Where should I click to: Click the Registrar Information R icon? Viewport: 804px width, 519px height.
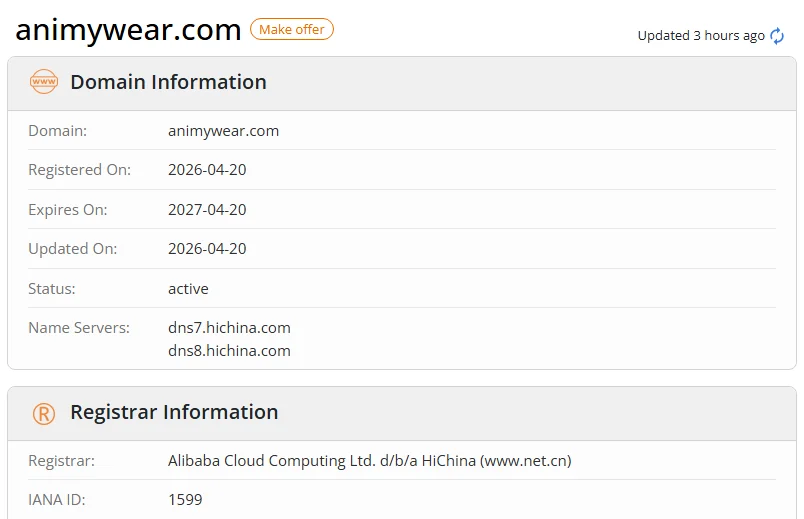click(44, 413)
